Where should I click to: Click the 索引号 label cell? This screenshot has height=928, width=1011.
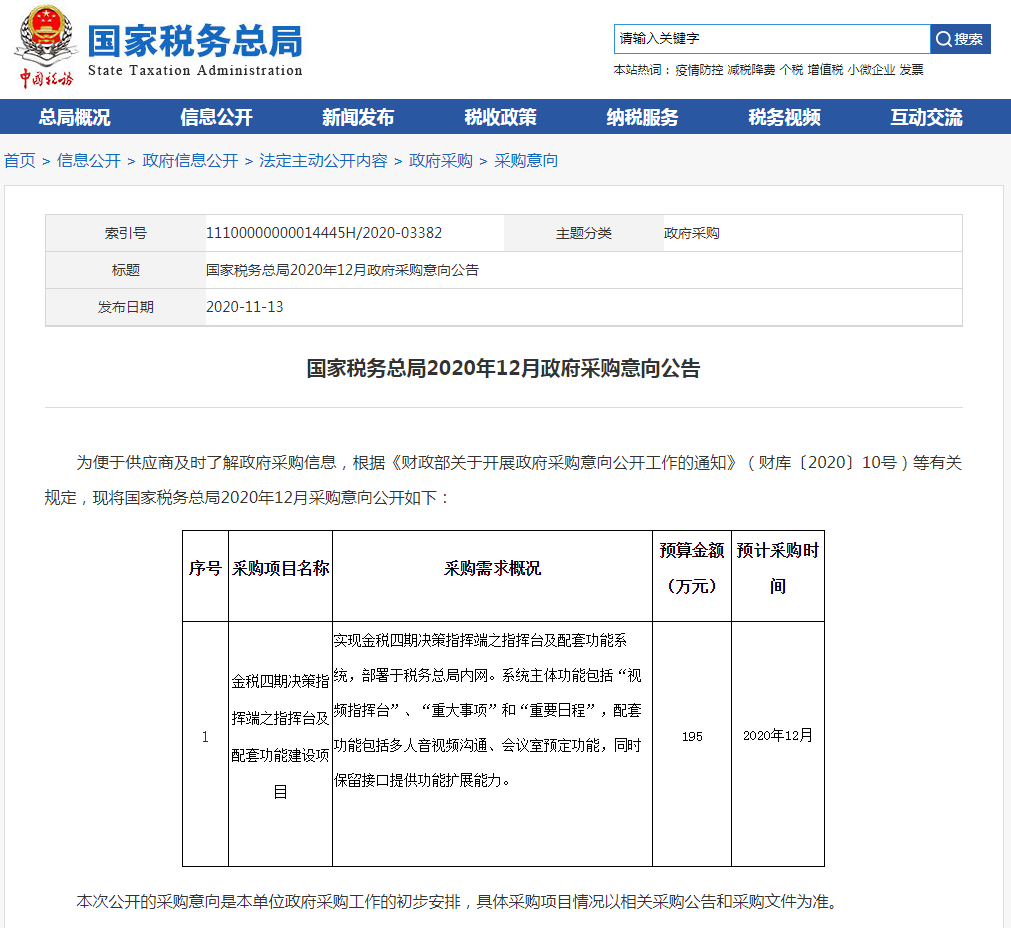click(x=126, y=233)
